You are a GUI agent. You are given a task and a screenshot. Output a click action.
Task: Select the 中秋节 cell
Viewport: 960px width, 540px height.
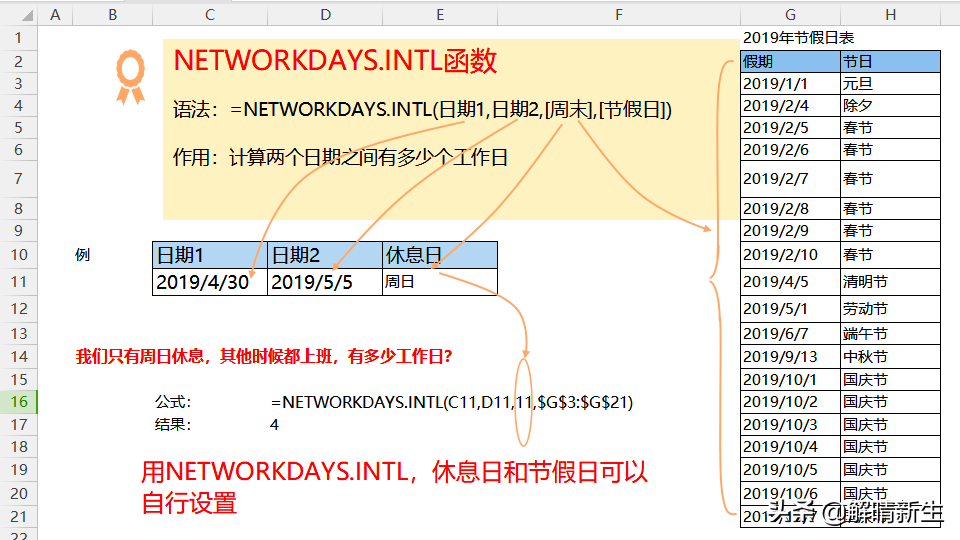pyautogui.click(x=891, y=356)
